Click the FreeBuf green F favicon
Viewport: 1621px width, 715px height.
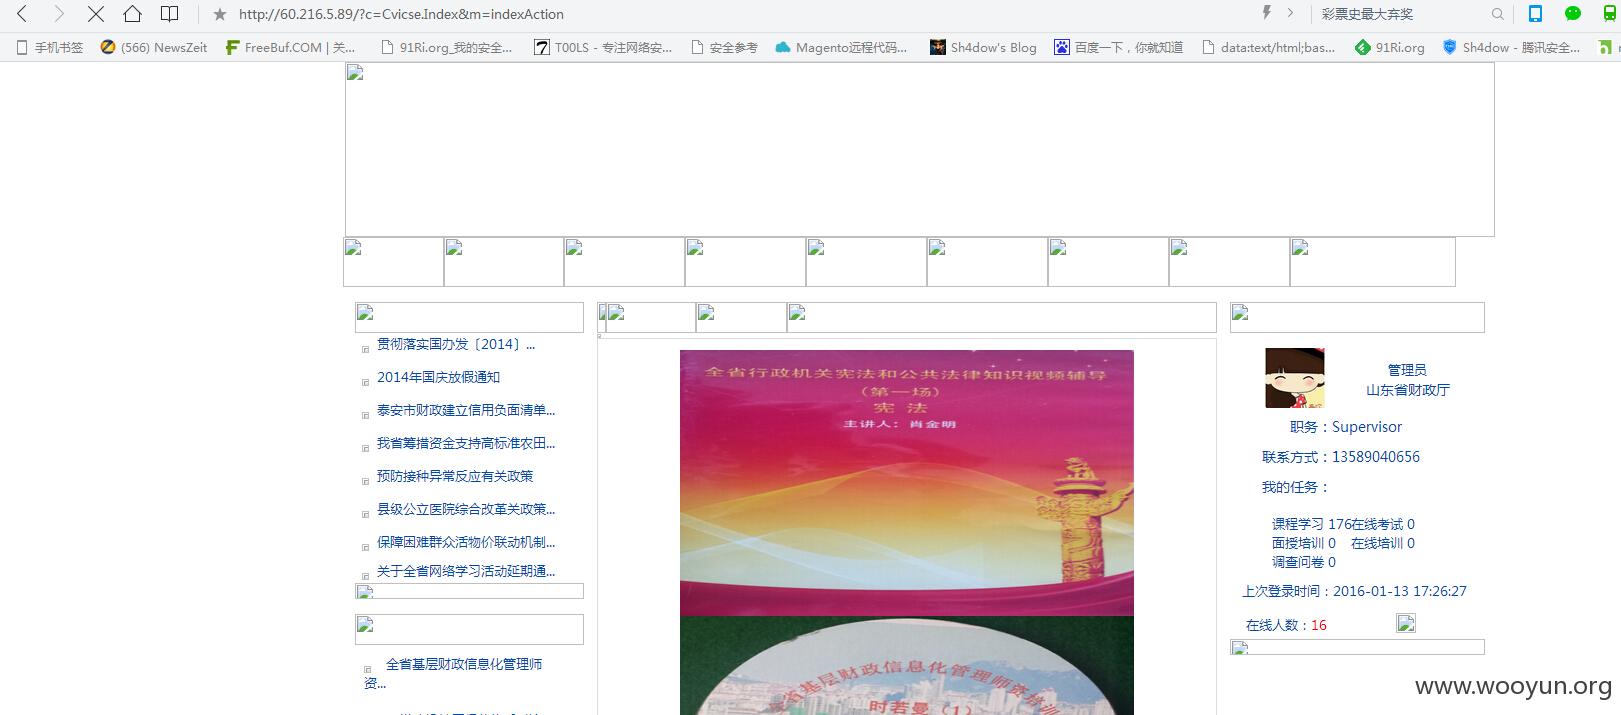click(232, 47)
